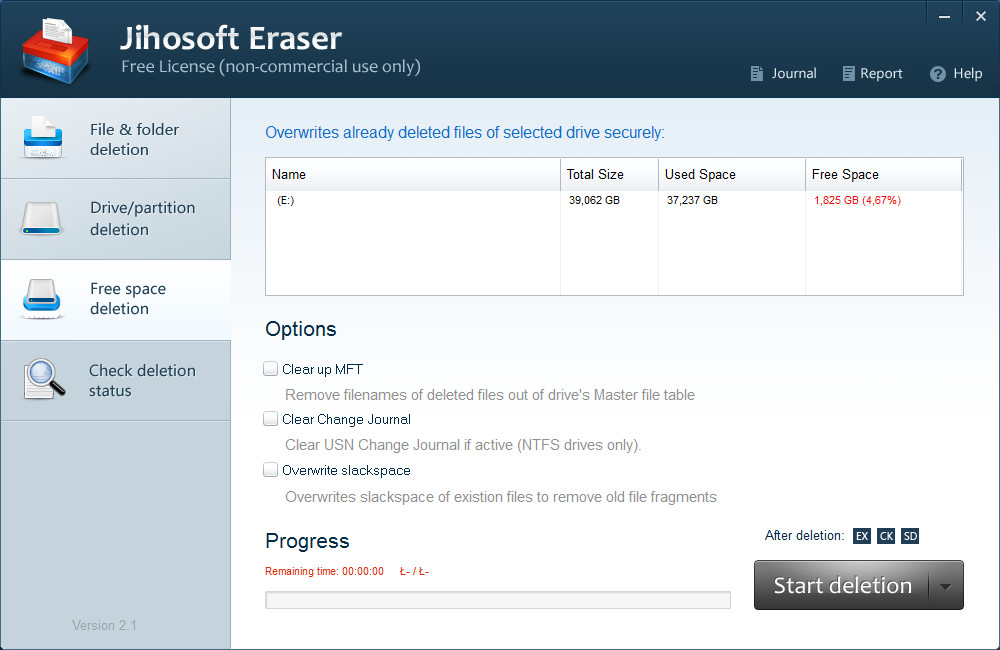This screenshot has width=1000, height=650.
Task: Click the Help link text
Action: coord(967,74)
